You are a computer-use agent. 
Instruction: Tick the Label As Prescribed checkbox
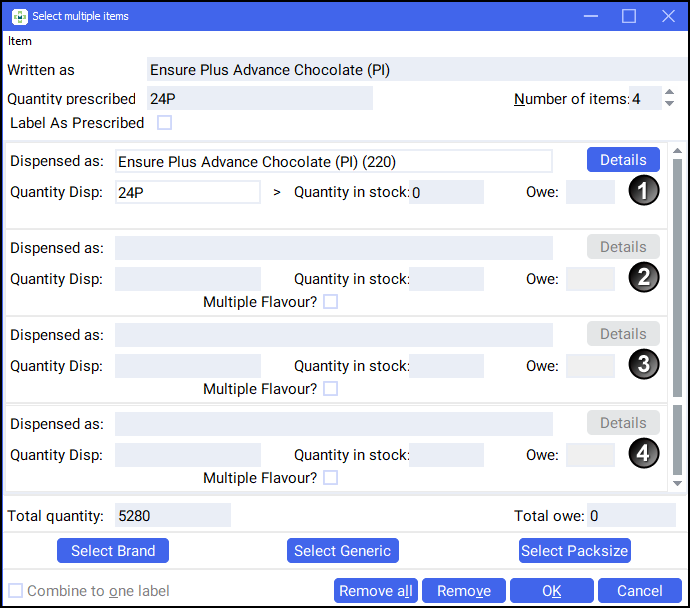(165, 123)
